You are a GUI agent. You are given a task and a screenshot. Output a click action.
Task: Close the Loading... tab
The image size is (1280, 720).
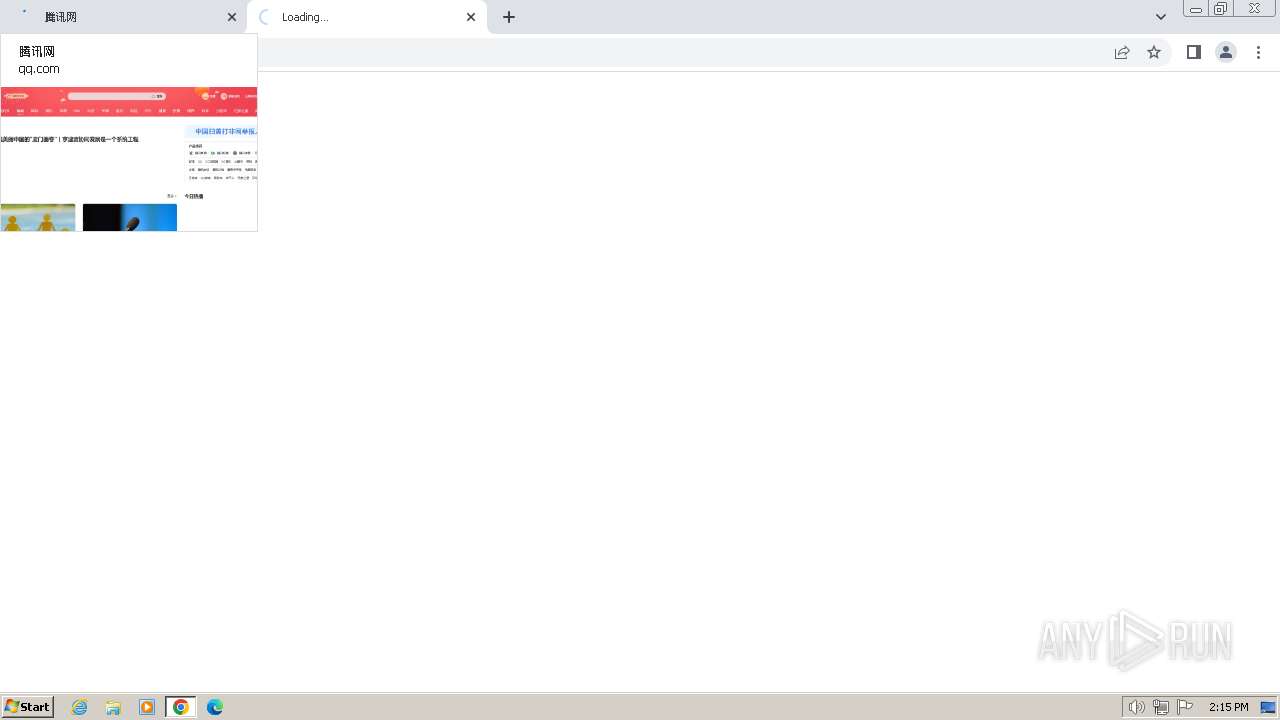[471, 17]
